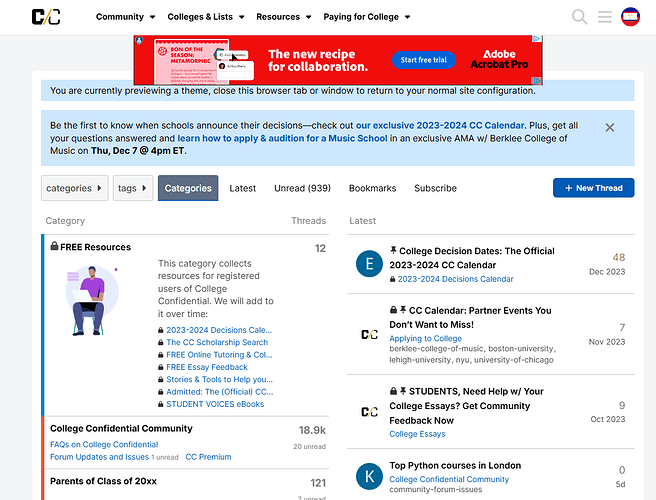
Task: Click the Adobe Acrobat Pro ad logo
Action: [499, 59]
